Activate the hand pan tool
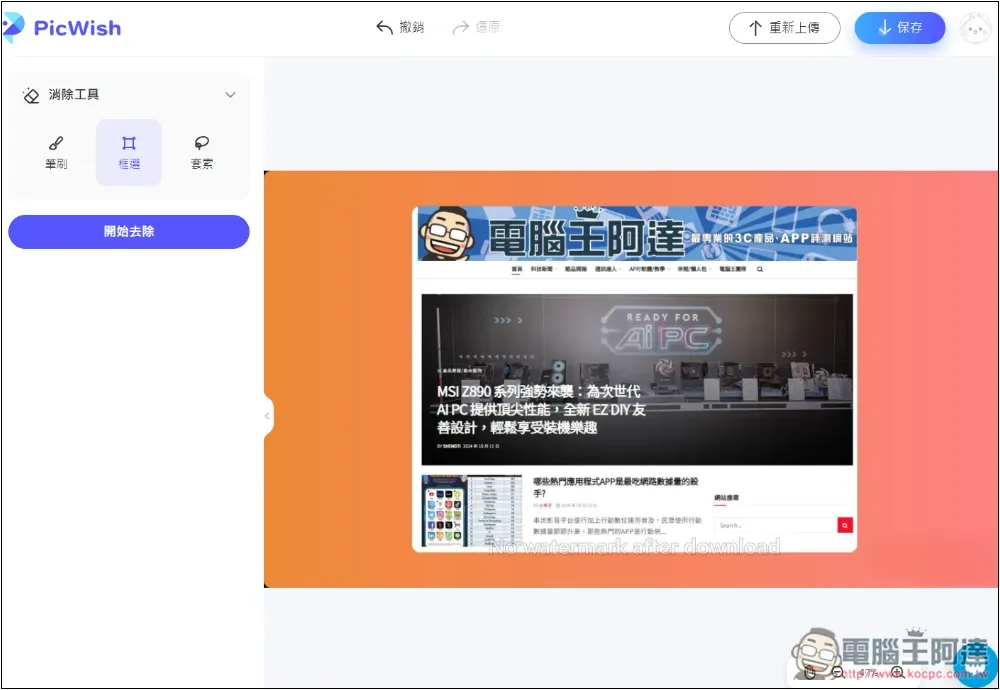 [x=810, y=673]
